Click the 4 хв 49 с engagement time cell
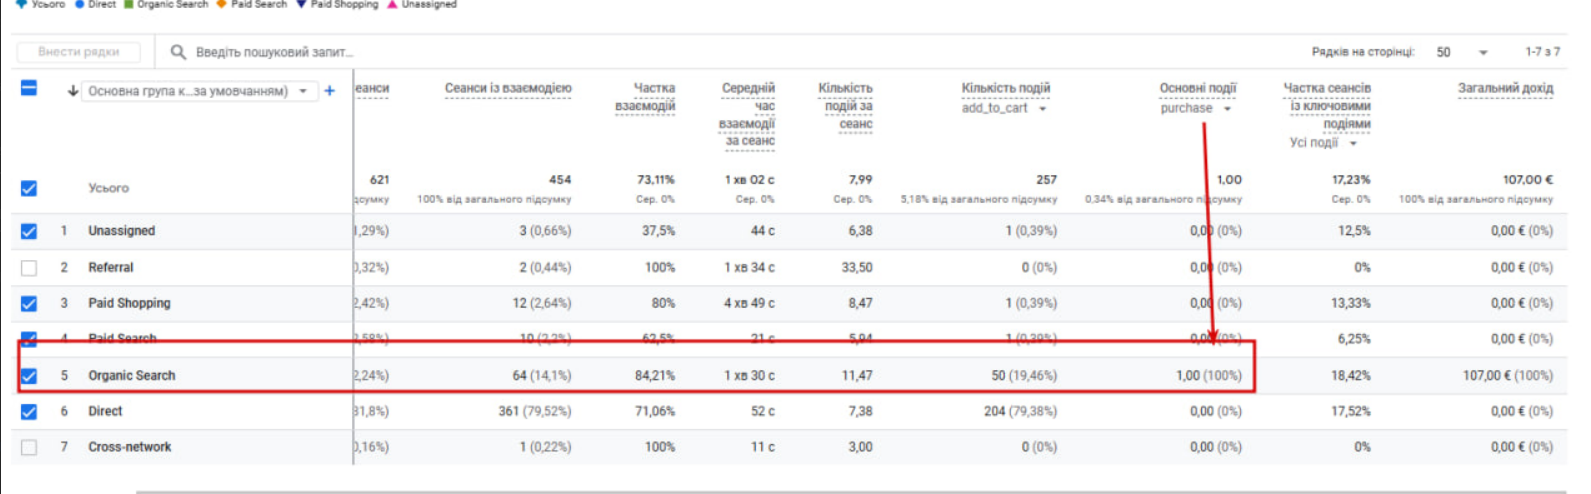Screen dimensions: 1591x494 [x=749, y=303]
